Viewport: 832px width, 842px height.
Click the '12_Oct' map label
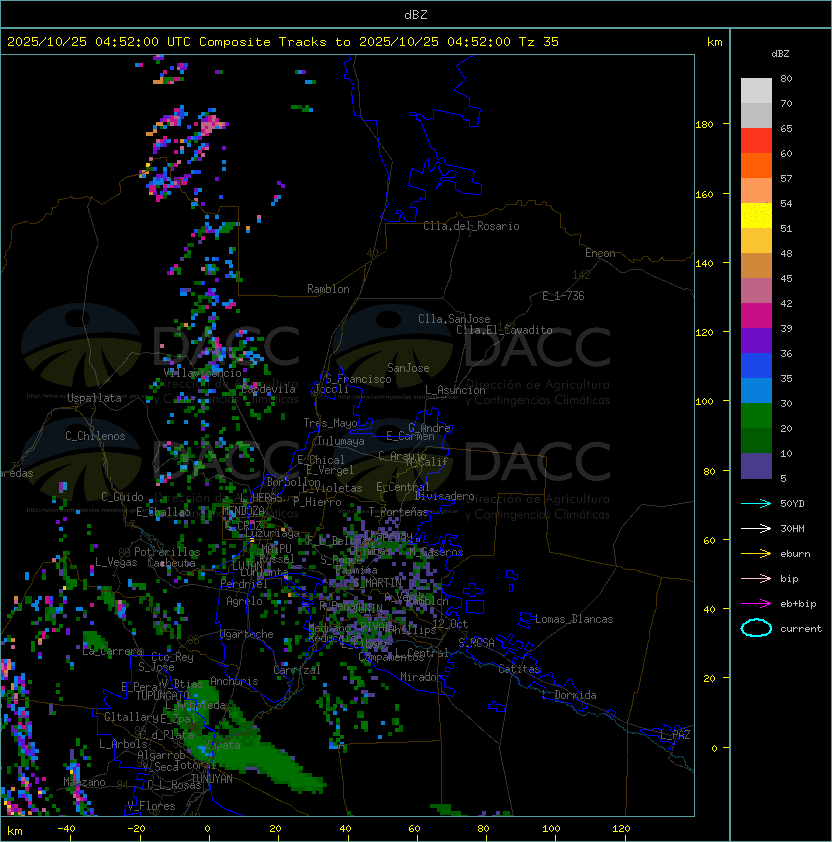click(450, 624)
